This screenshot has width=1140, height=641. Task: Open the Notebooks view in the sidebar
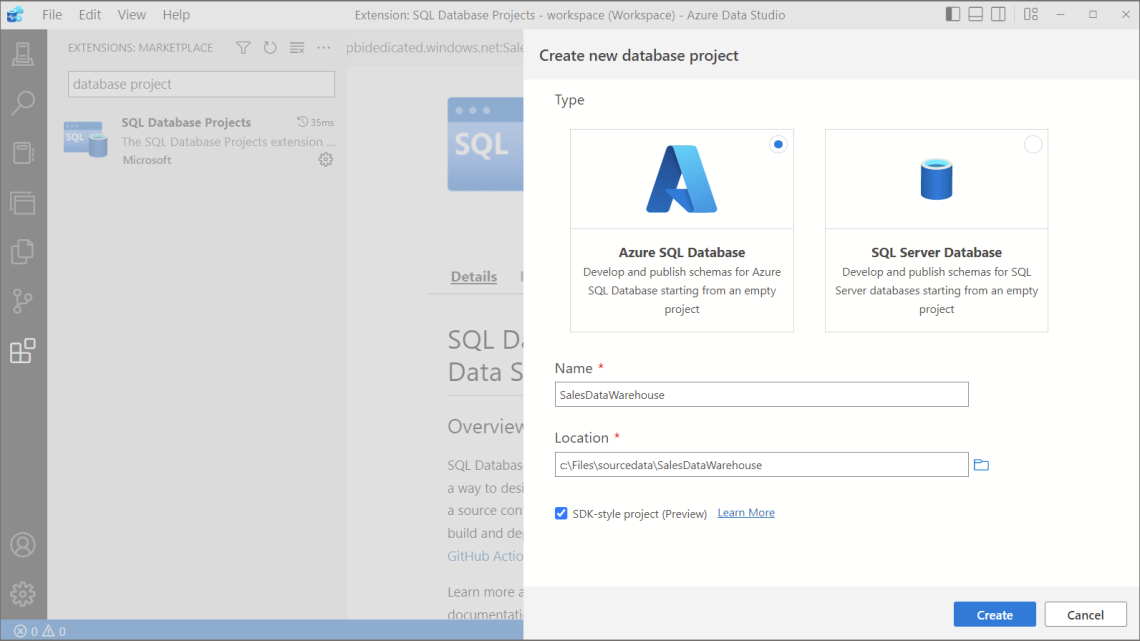pyautogui.click(x=23, y=152)
